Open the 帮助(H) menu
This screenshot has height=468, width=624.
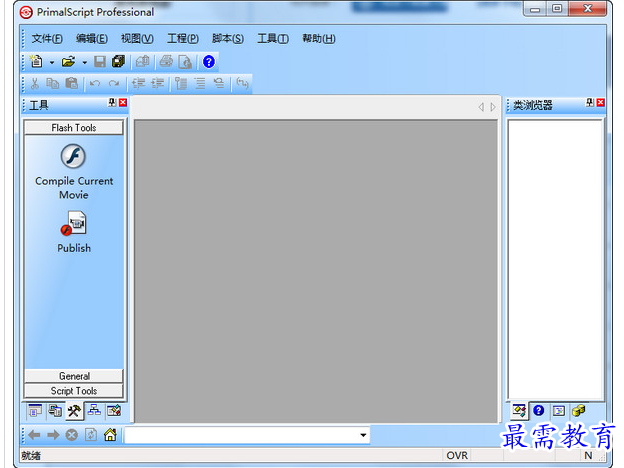pyautogui.click(x=319, y=39)
